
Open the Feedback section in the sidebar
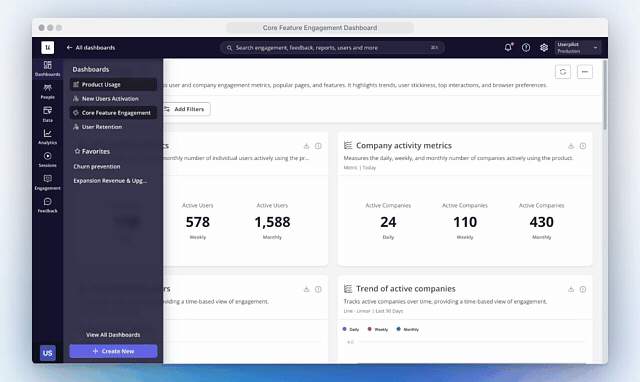tap(47, 205)
